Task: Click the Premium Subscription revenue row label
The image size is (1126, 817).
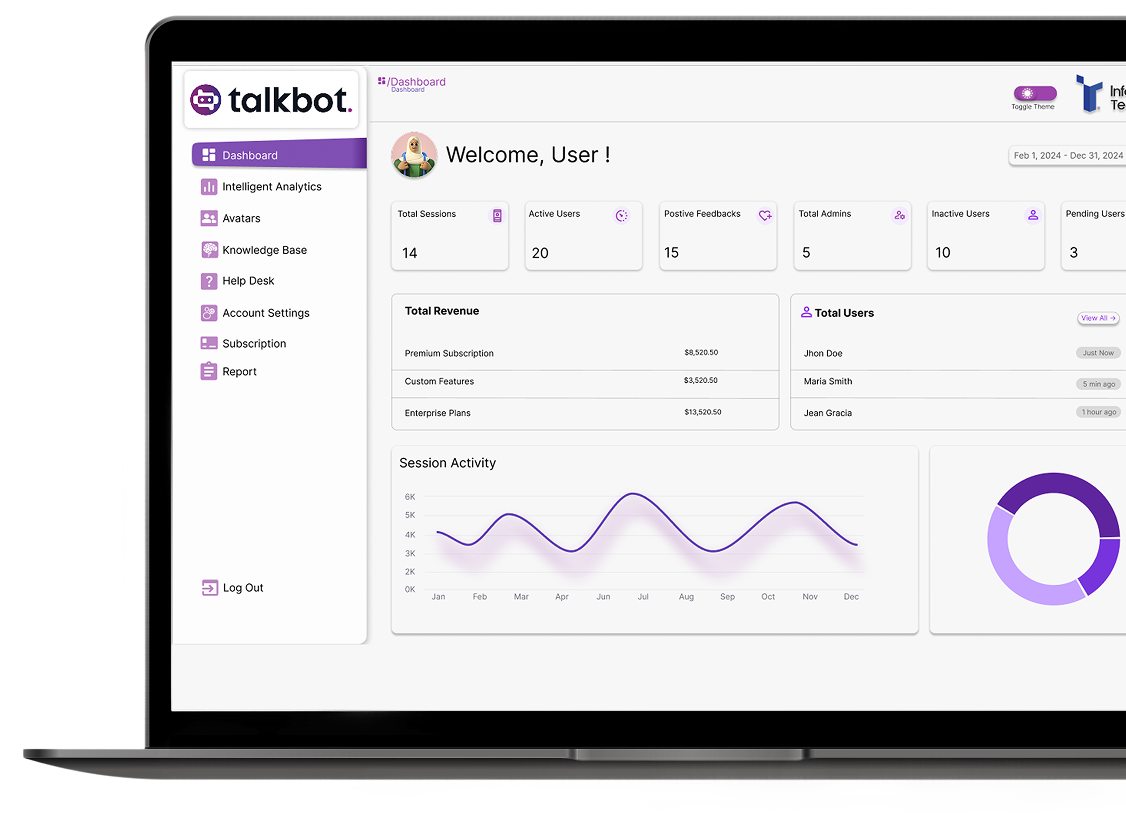Action: click(x=449, y=353)
